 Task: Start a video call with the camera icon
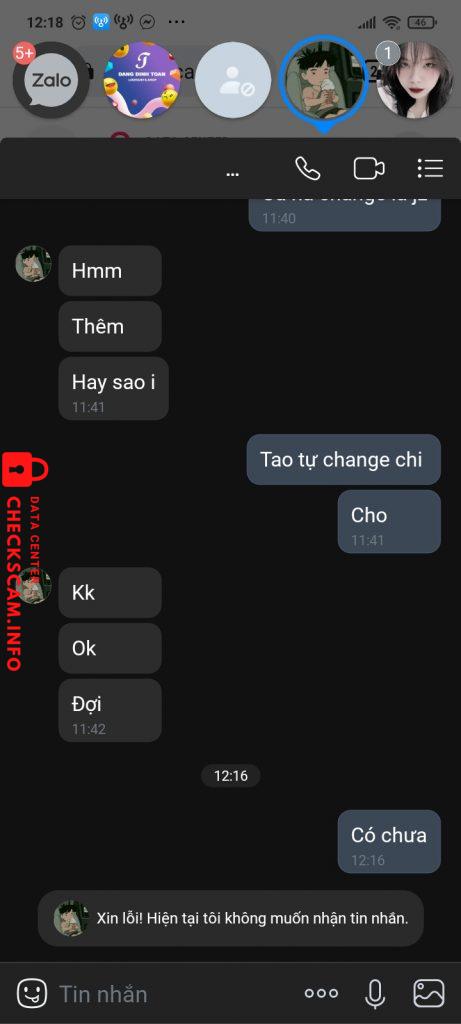(369, 168)
